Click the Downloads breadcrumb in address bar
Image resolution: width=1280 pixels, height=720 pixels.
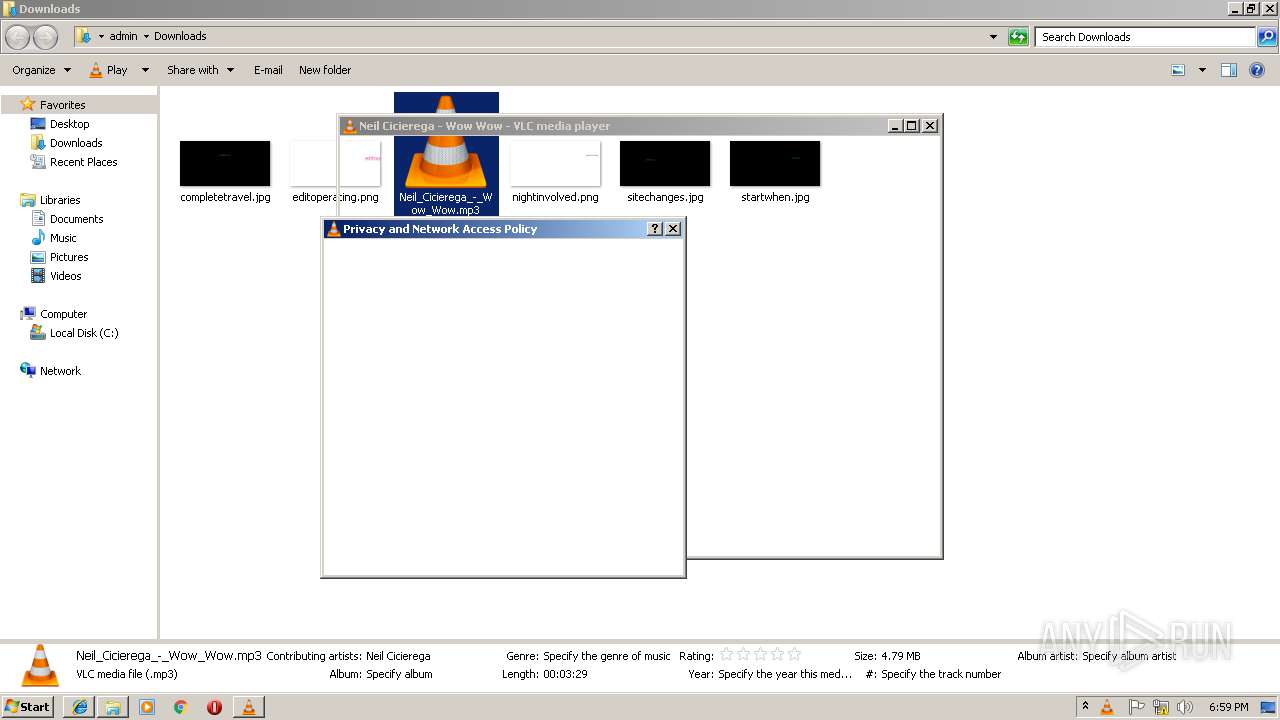pyautogui.click(x=180, y=36)
